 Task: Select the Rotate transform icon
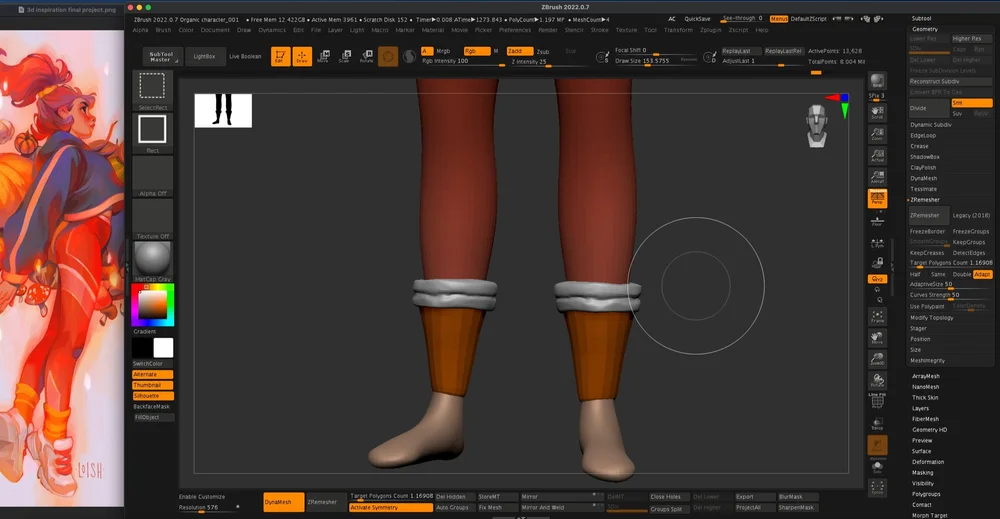pos(367,56)
